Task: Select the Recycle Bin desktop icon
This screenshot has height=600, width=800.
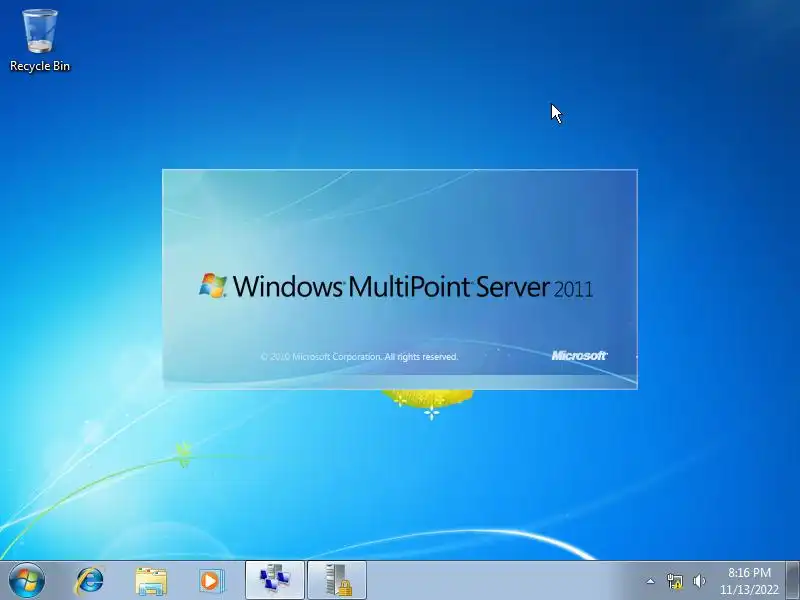Action: pyautogui.click(x=40, y=40)
